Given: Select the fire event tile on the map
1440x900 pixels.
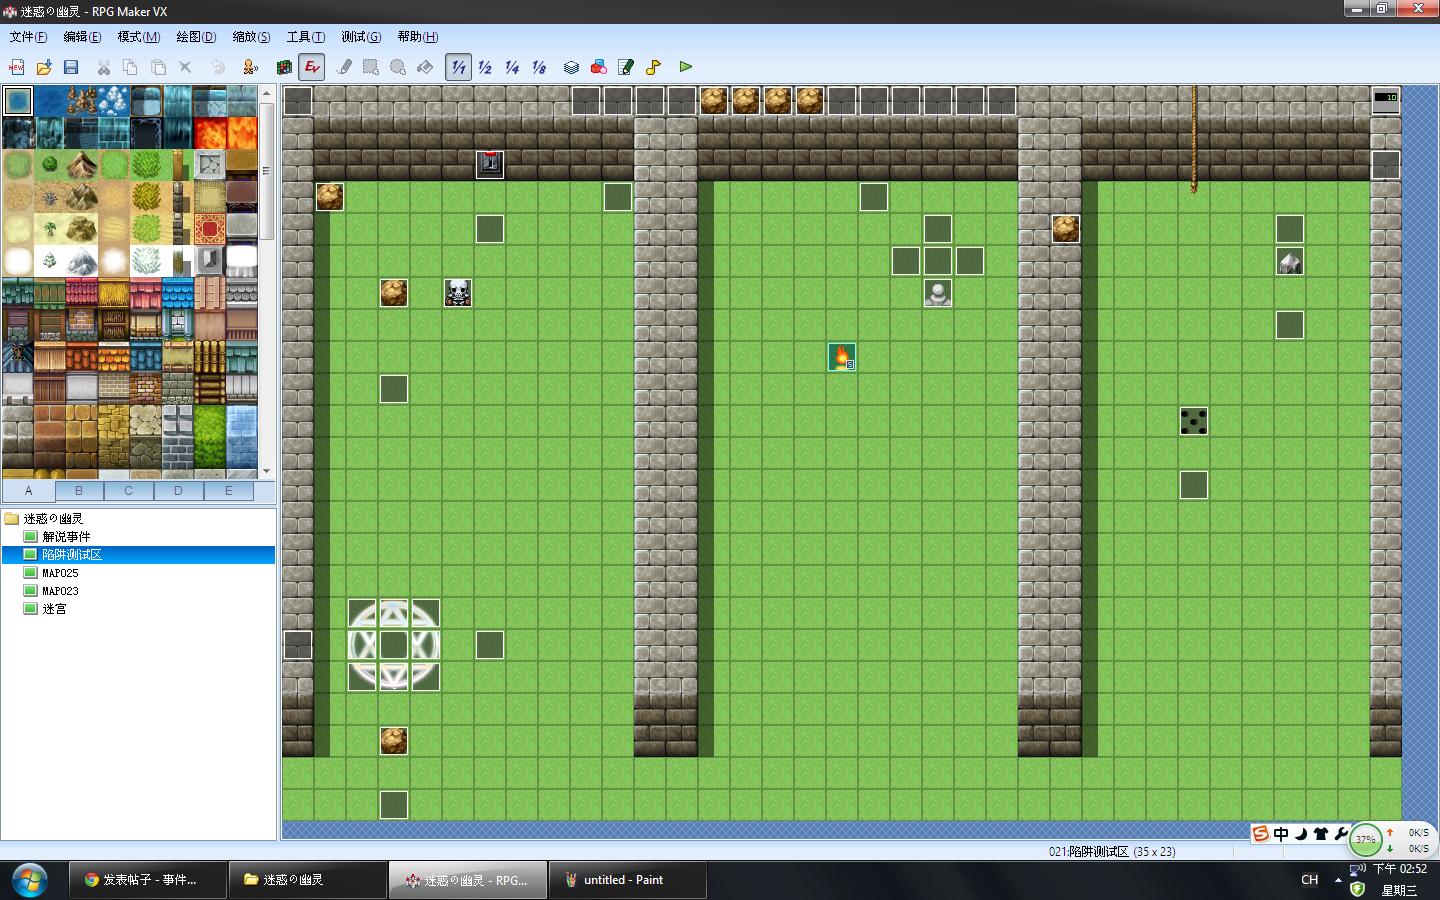Looking at the screenshot, I should click(842, 357).
